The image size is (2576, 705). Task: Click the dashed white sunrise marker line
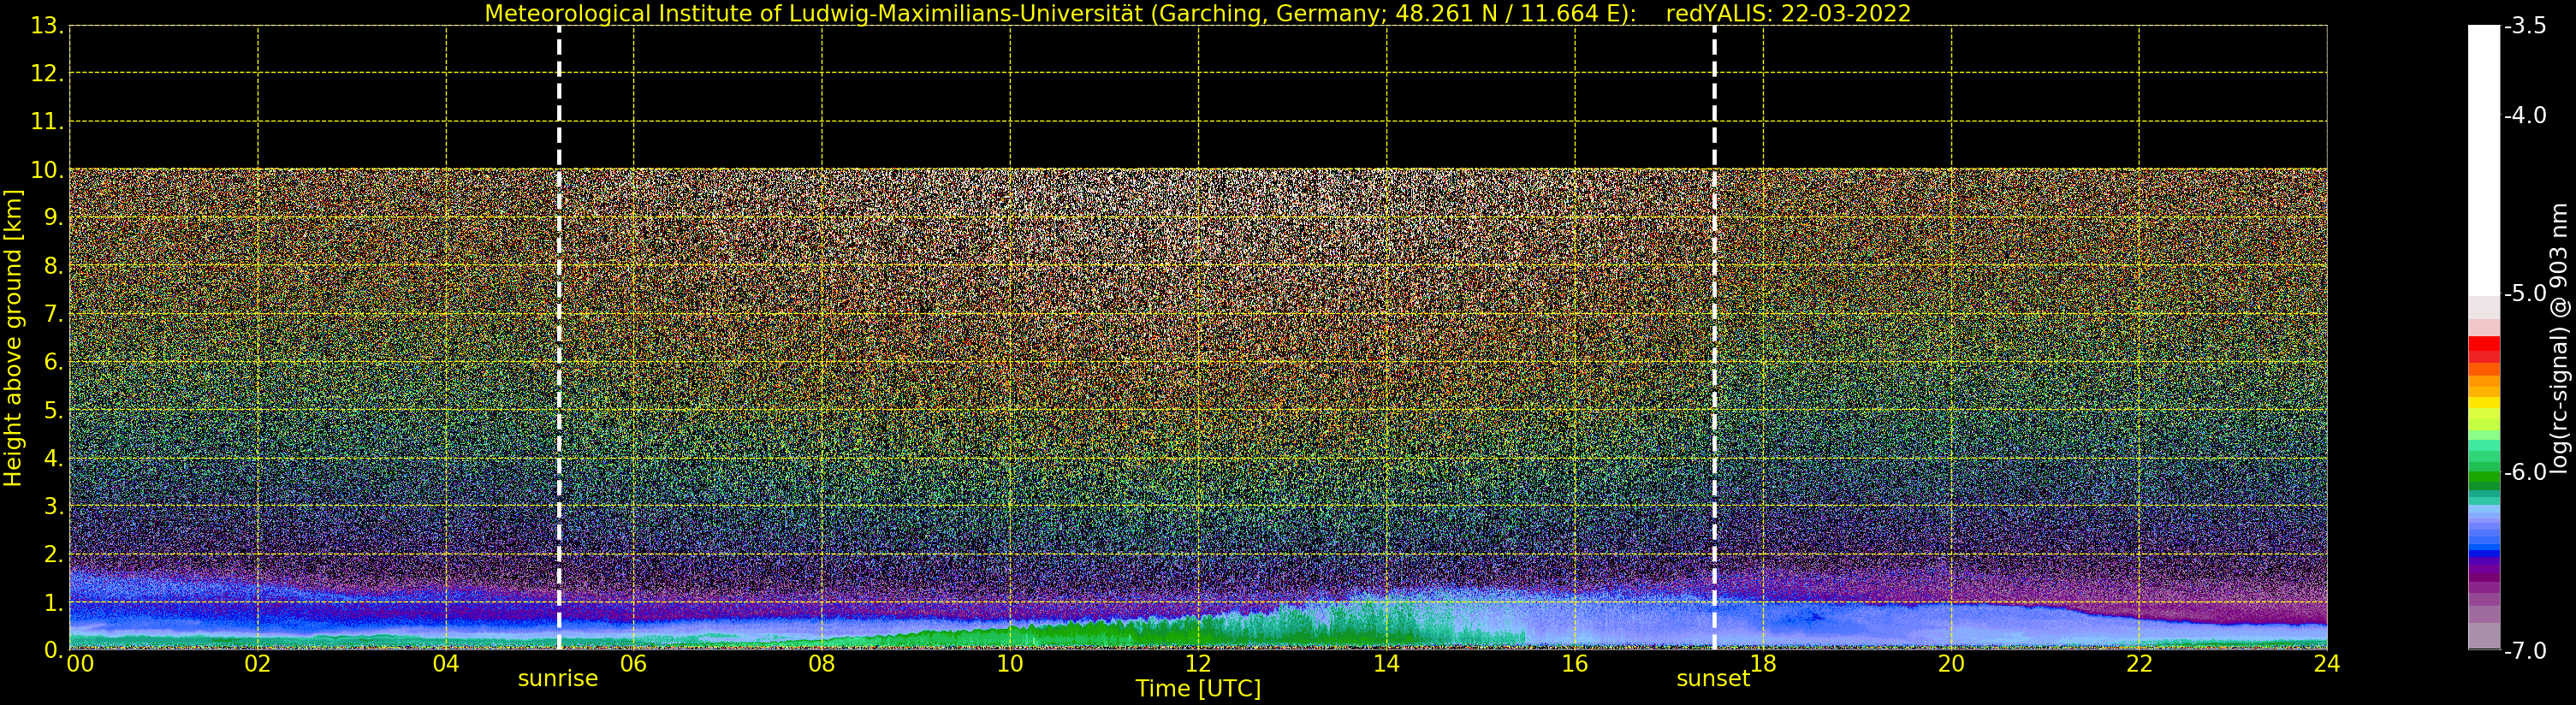tap(559, 337)
